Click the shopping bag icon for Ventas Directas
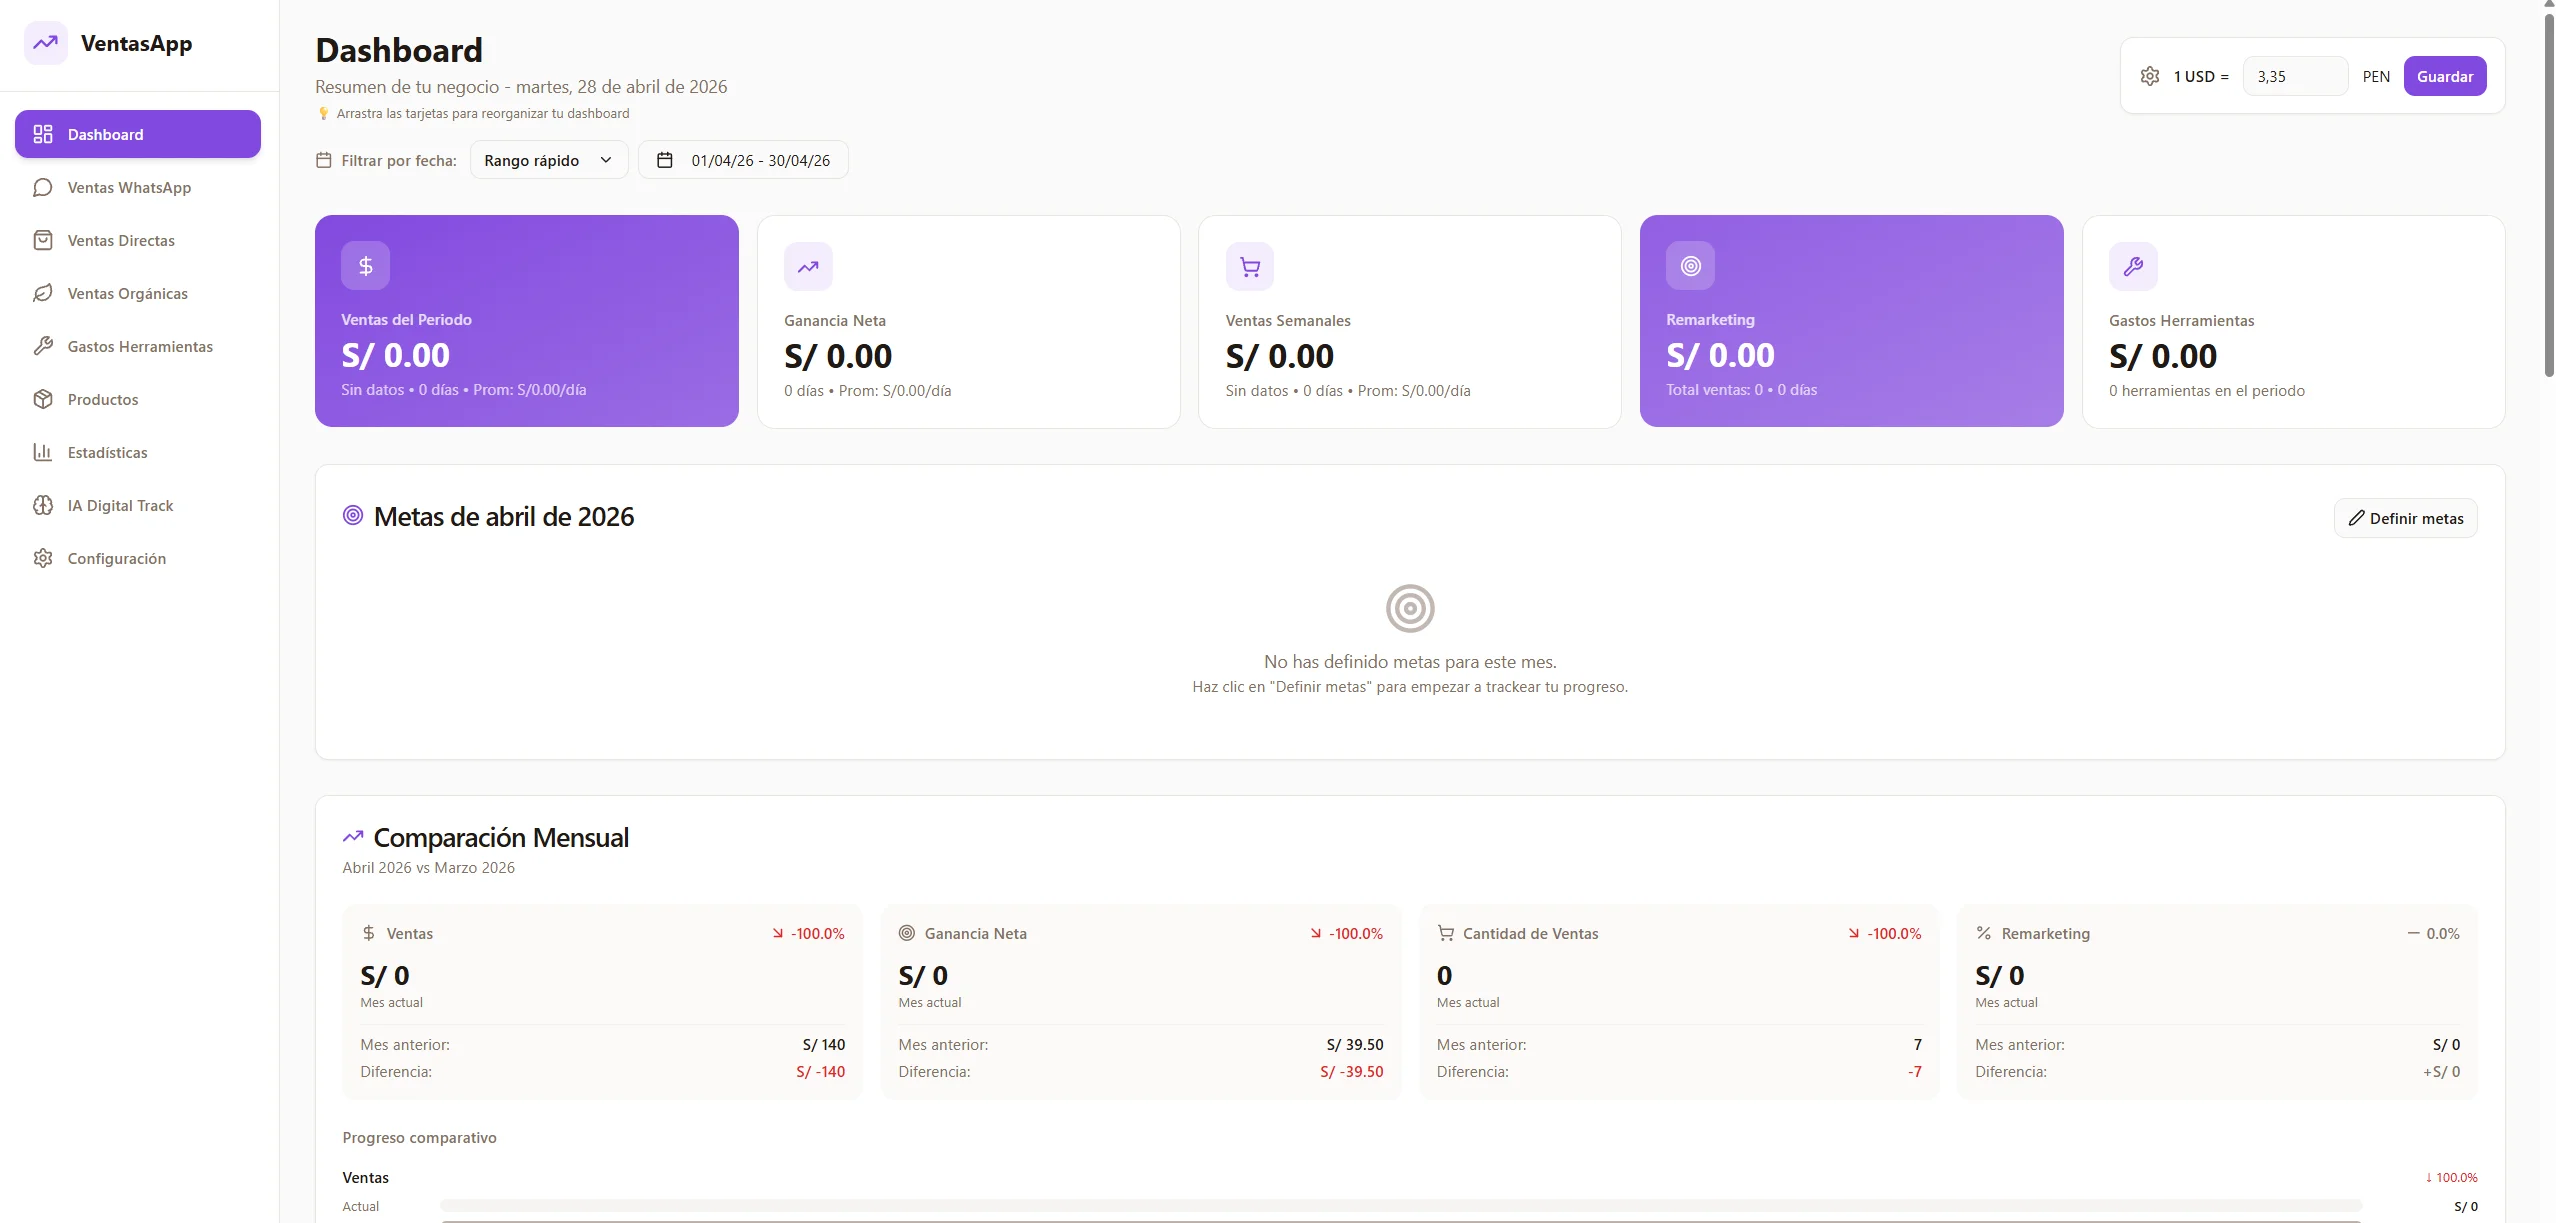The image size is (2556, 1223). (x=43, y=240)
